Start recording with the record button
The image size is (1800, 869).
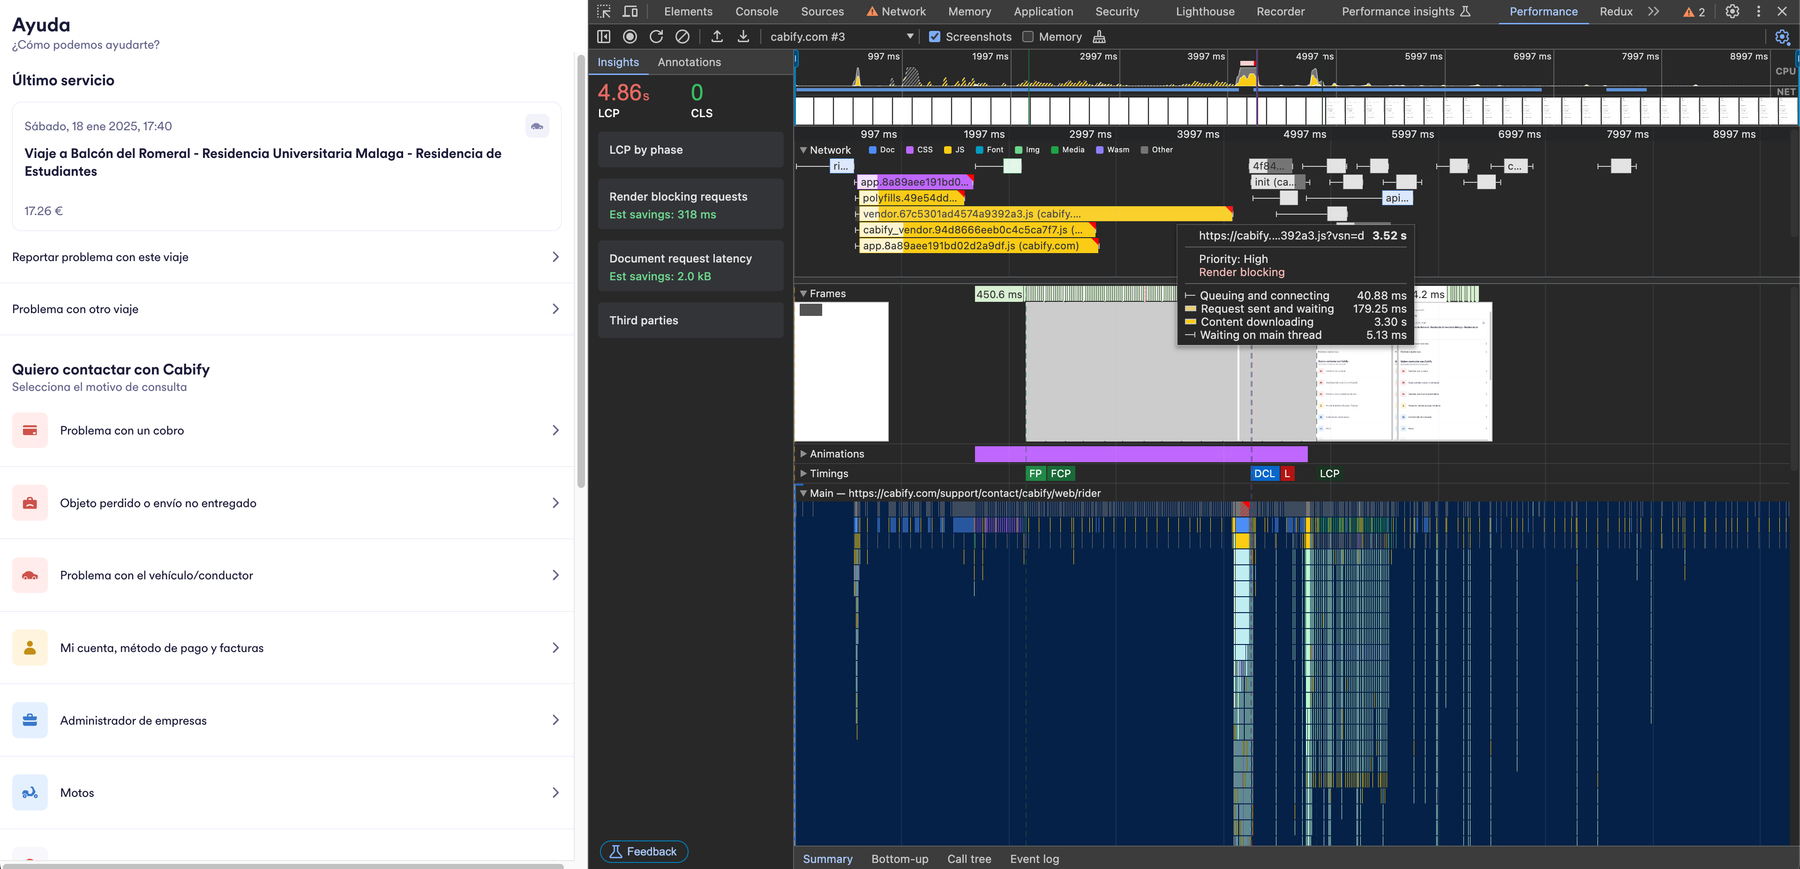pos(630,37)
